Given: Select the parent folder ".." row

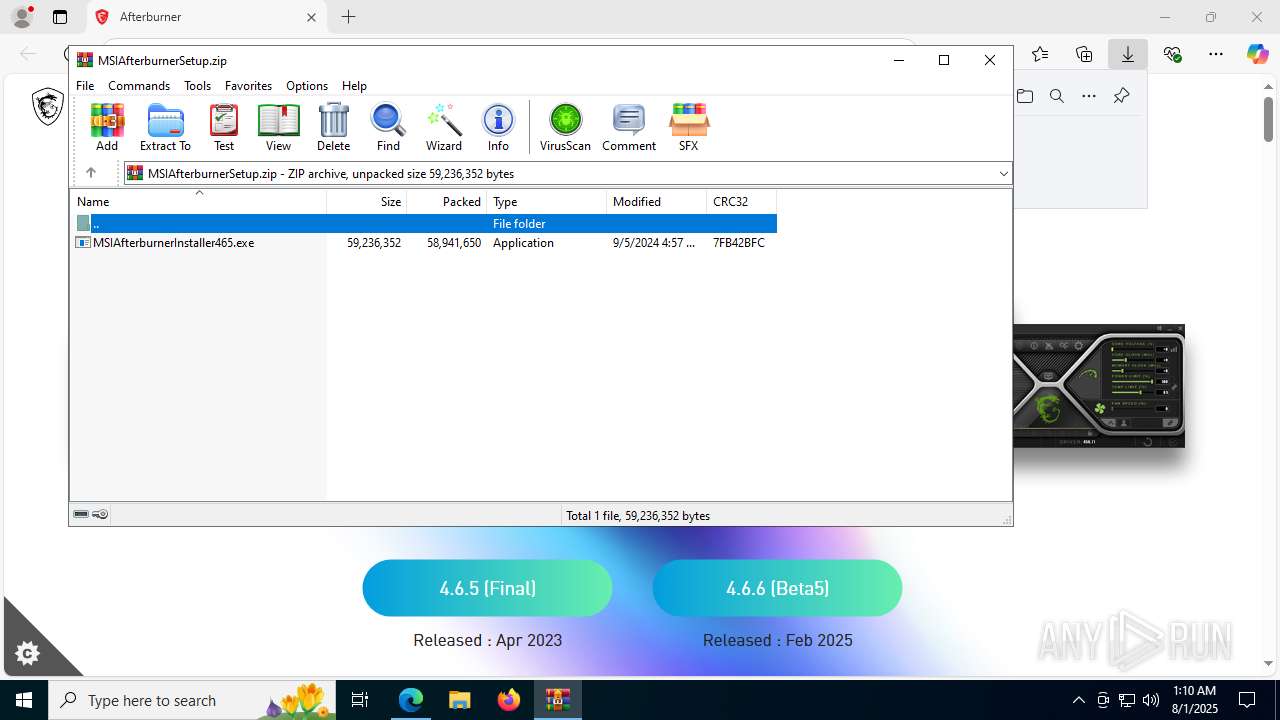Looking at the screenshot, I should pyautogui.click(x=424, y=224).
